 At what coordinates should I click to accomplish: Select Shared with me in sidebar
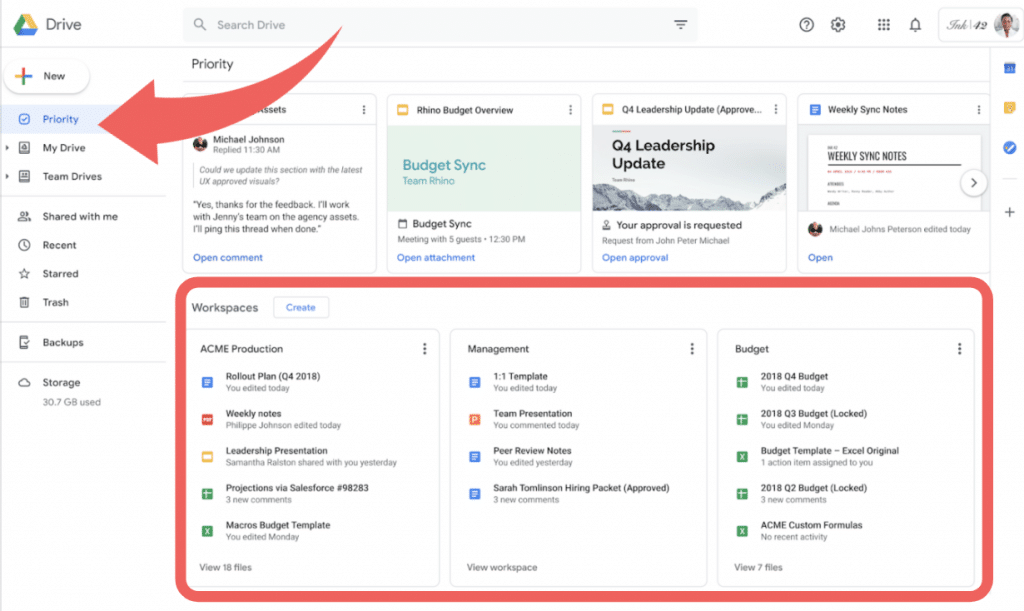(x=79, y=216)
